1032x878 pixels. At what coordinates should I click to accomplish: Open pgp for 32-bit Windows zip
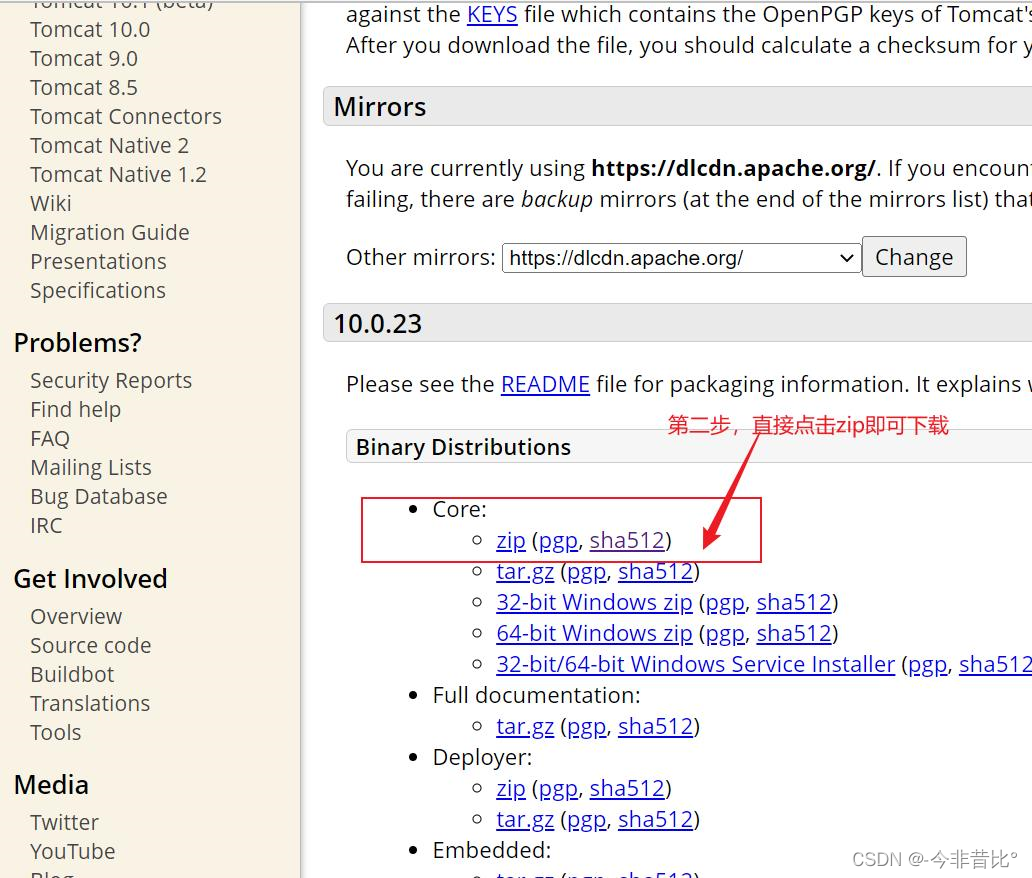tap(725, 604)
